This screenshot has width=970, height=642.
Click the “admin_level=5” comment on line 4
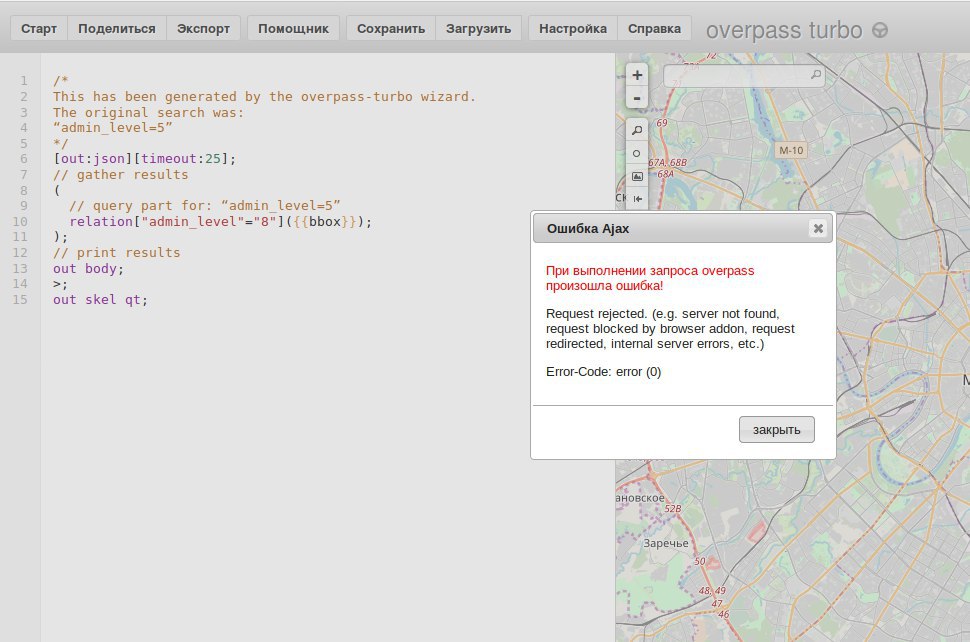pyautogui.click(x=113, y=128)
